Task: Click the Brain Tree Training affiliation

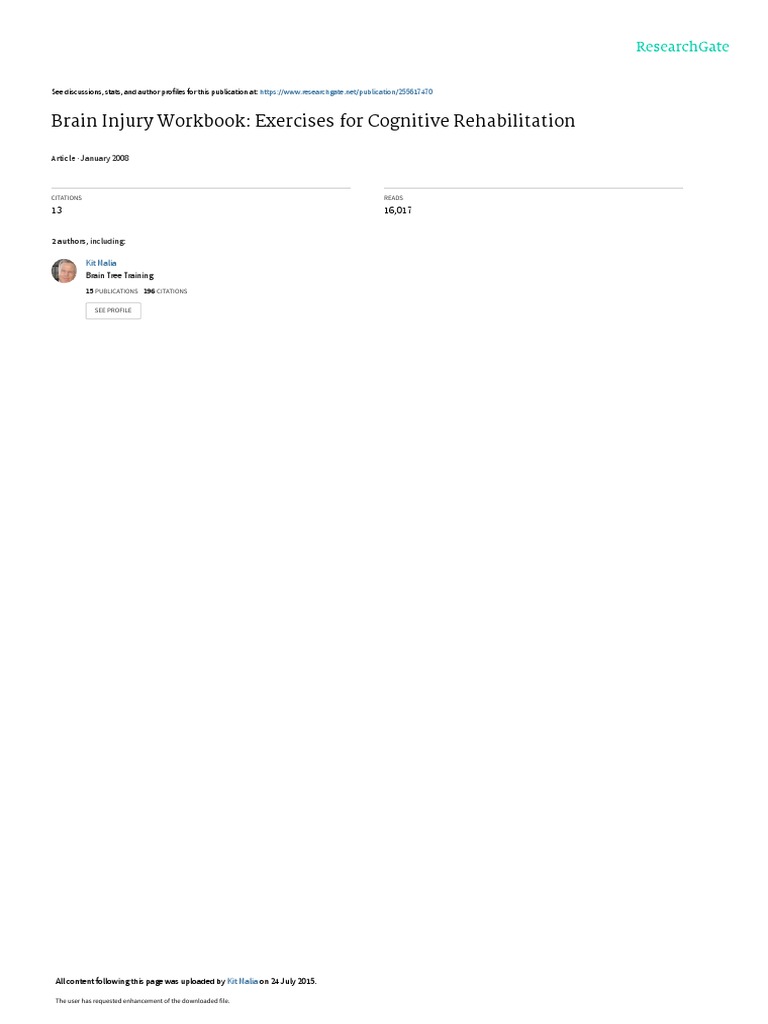Action: (120, 276)
